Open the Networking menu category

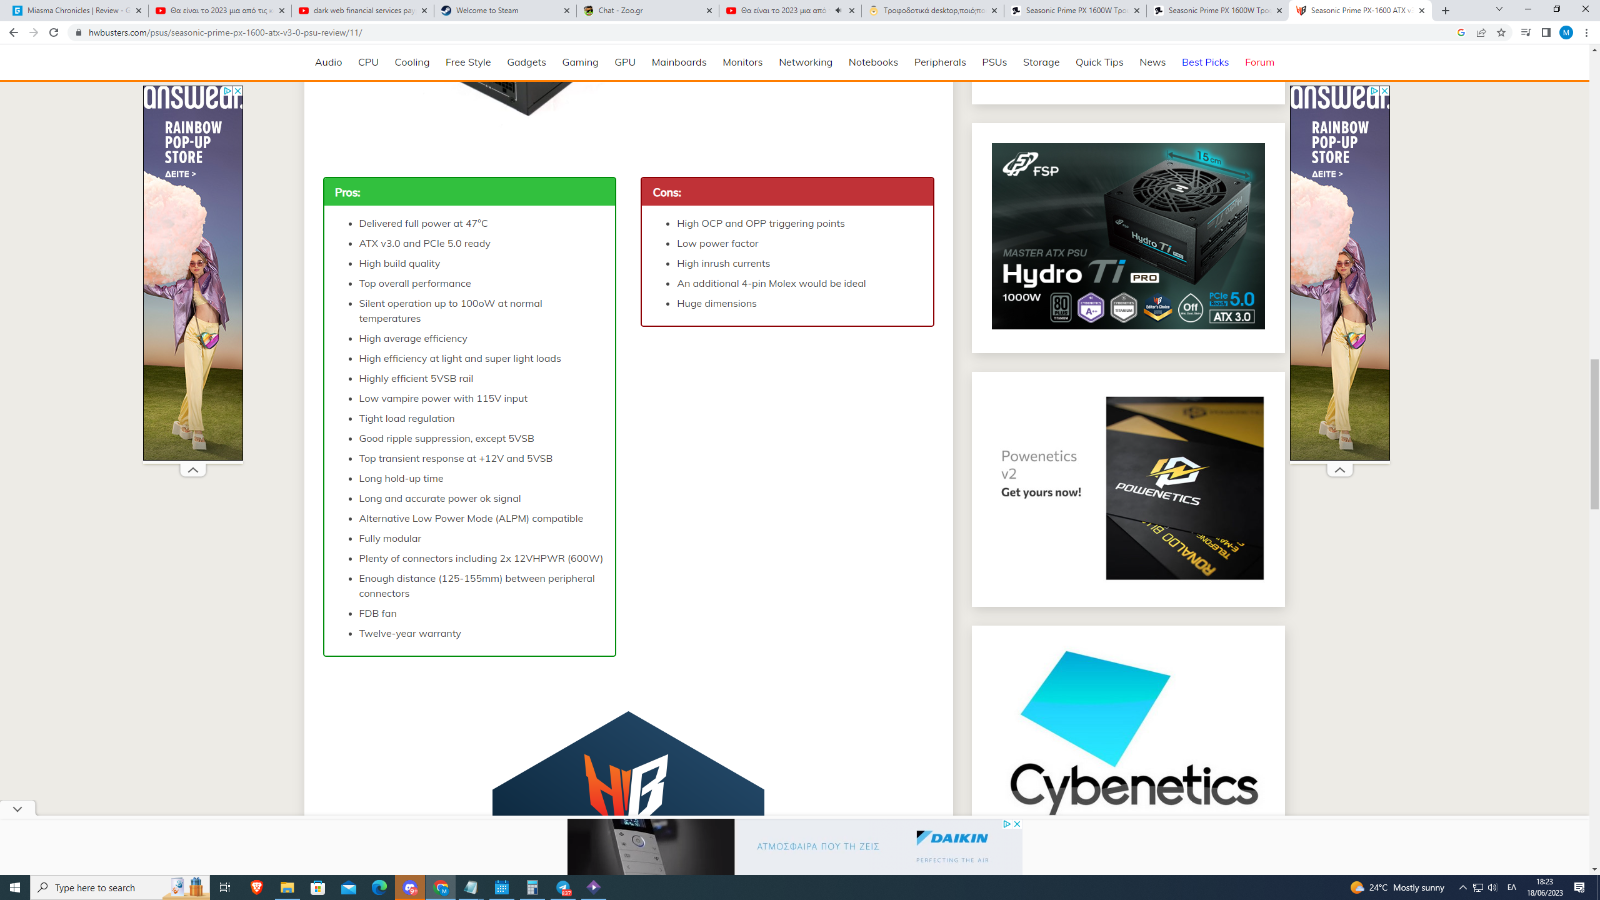805,62
